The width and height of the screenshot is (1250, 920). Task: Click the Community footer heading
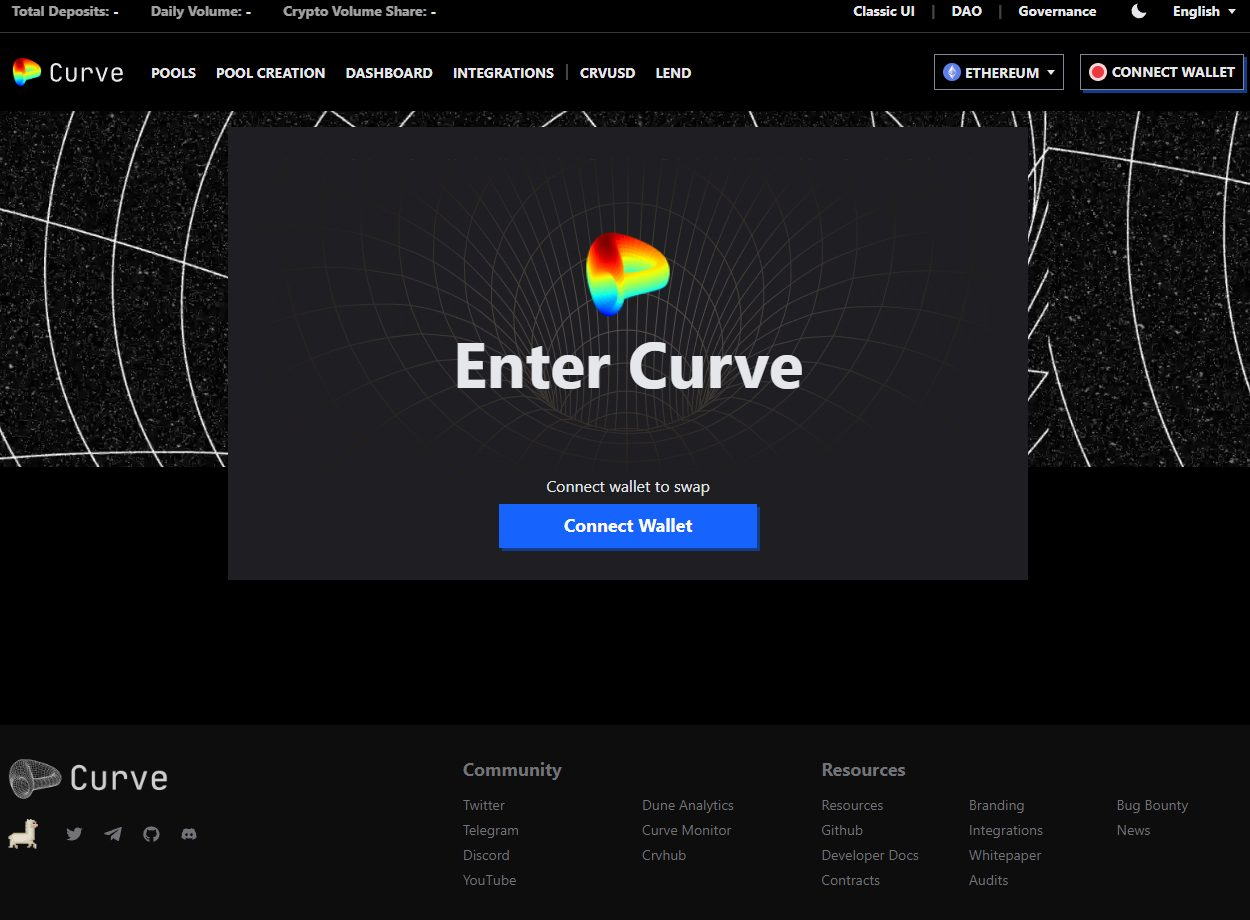point(512,770)
